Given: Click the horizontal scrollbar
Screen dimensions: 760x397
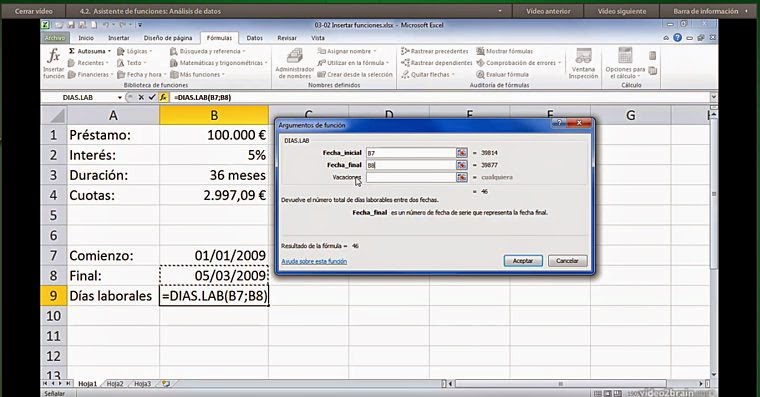Looking at the screenshot, I should (560, 383).
